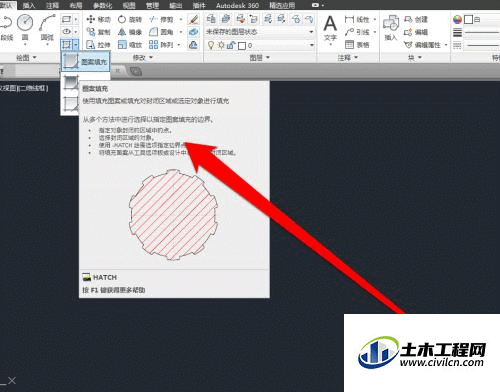The height and width of the screenshot is (392, 500).
Task: Click the Insert (插入) block tool
Action: click(x=391, y=28)
